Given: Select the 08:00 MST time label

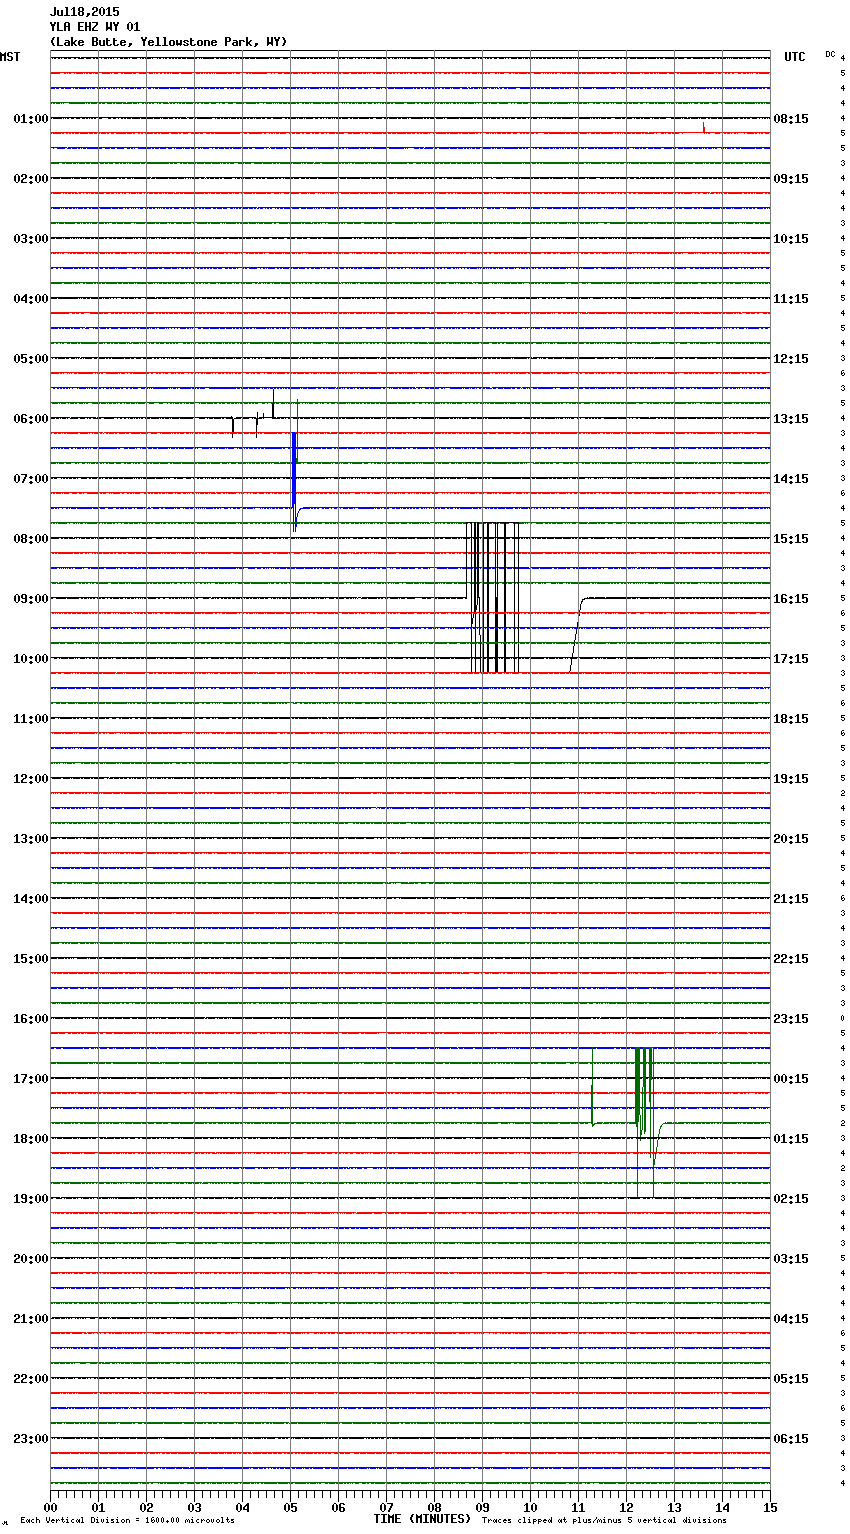Looking at the screenshot, I should tap(30, 539).
